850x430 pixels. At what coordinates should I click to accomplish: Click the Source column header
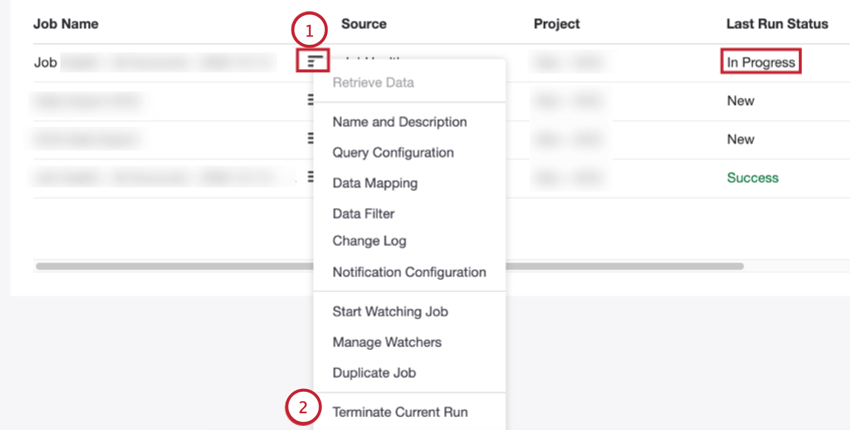pos(363,23)
